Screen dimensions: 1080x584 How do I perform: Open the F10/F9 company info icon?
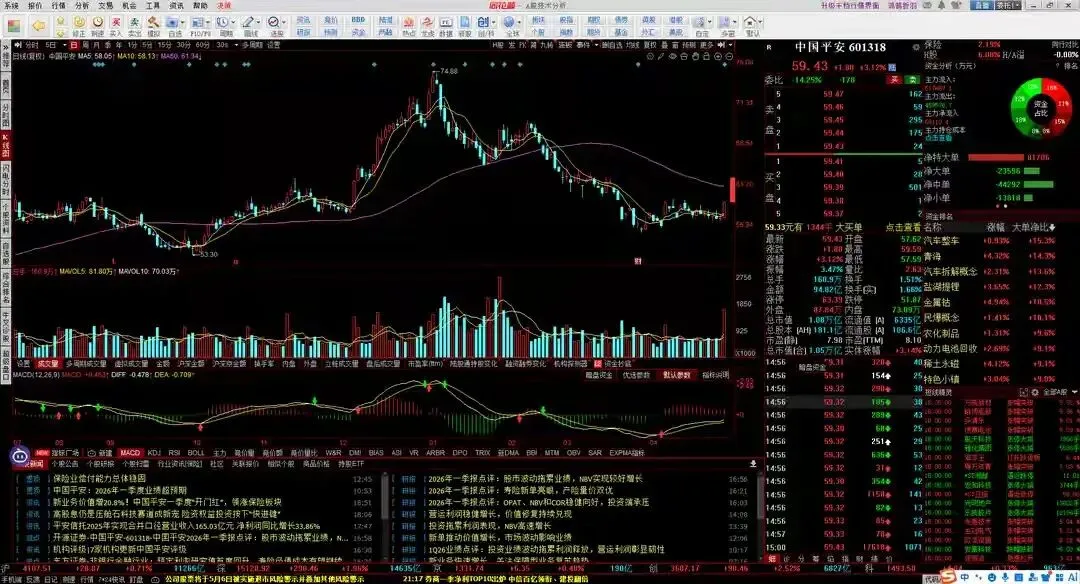pyautogui.click(x=198, y=23)
